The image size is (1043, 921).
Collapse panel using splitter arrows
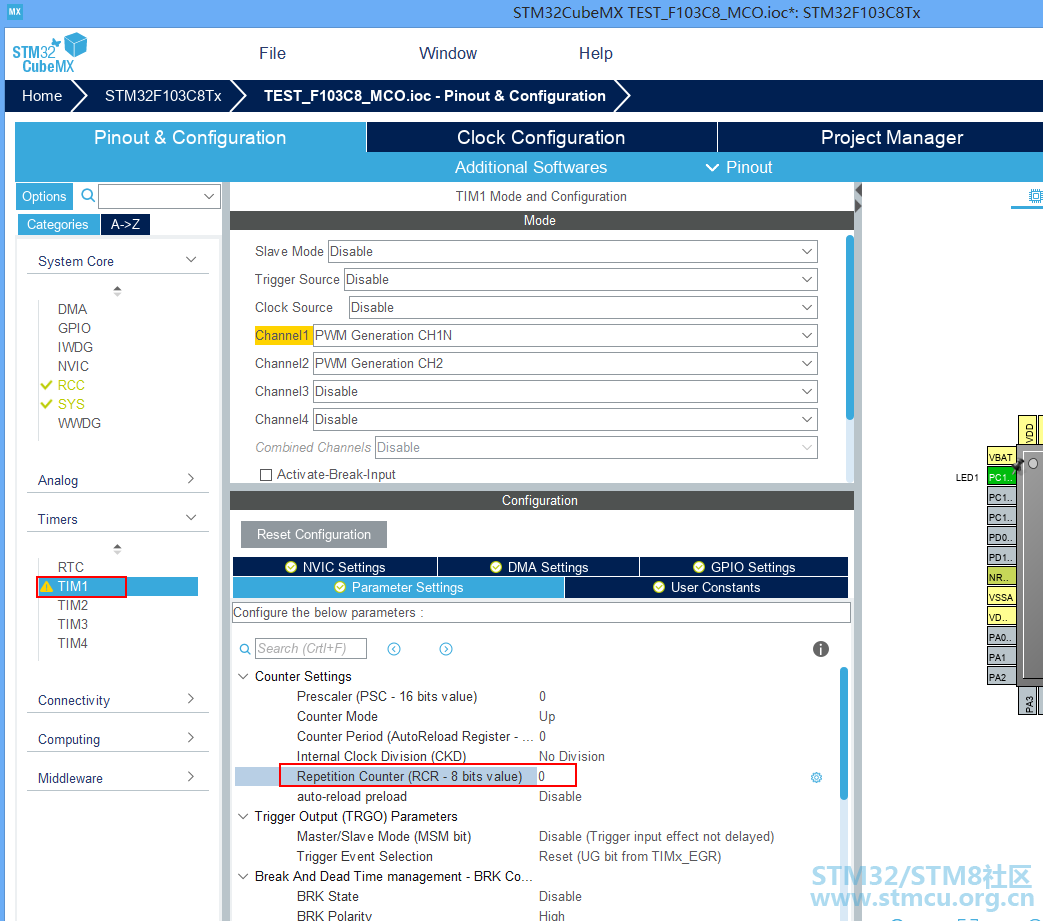[858, 198]
